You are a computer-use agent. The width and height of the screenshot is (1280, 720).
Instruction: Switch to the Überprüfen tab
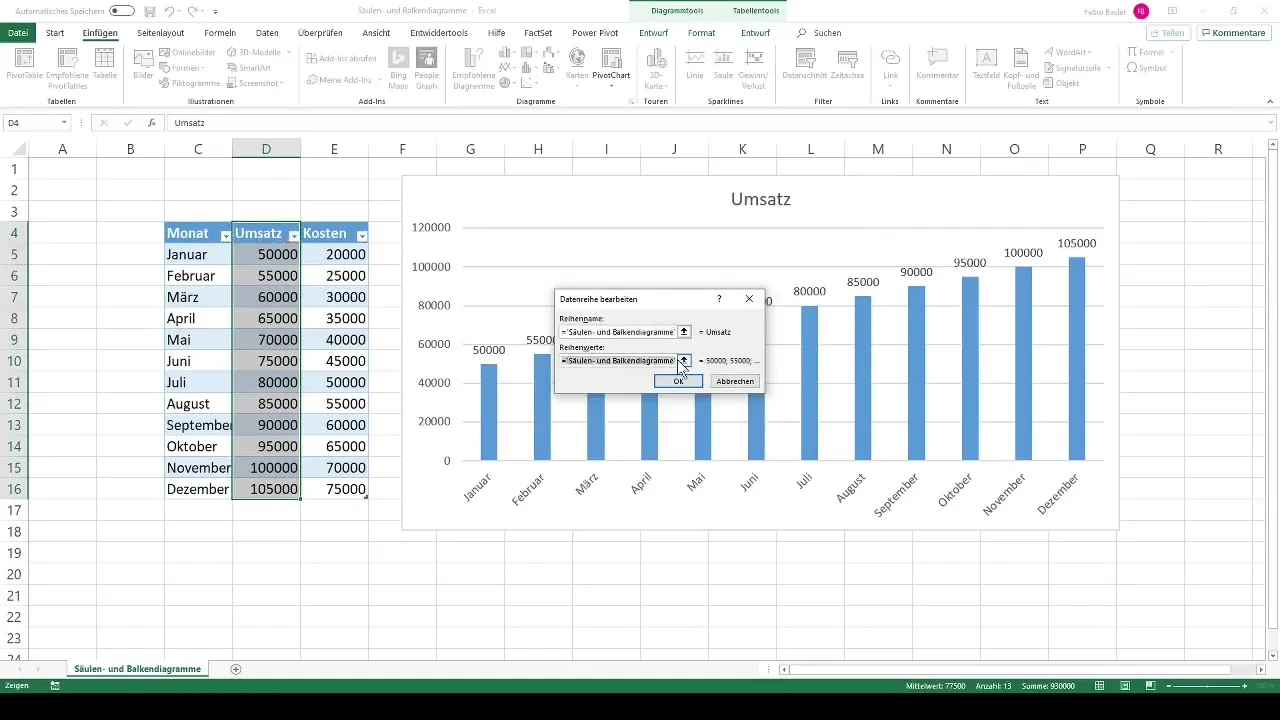320,33
